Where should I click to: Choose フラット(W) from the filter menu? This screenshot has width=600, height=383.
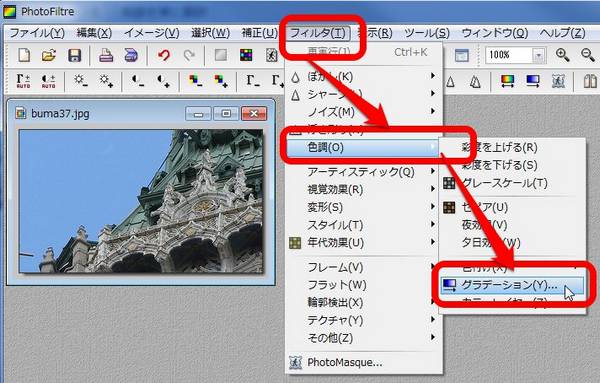point(364,285)
